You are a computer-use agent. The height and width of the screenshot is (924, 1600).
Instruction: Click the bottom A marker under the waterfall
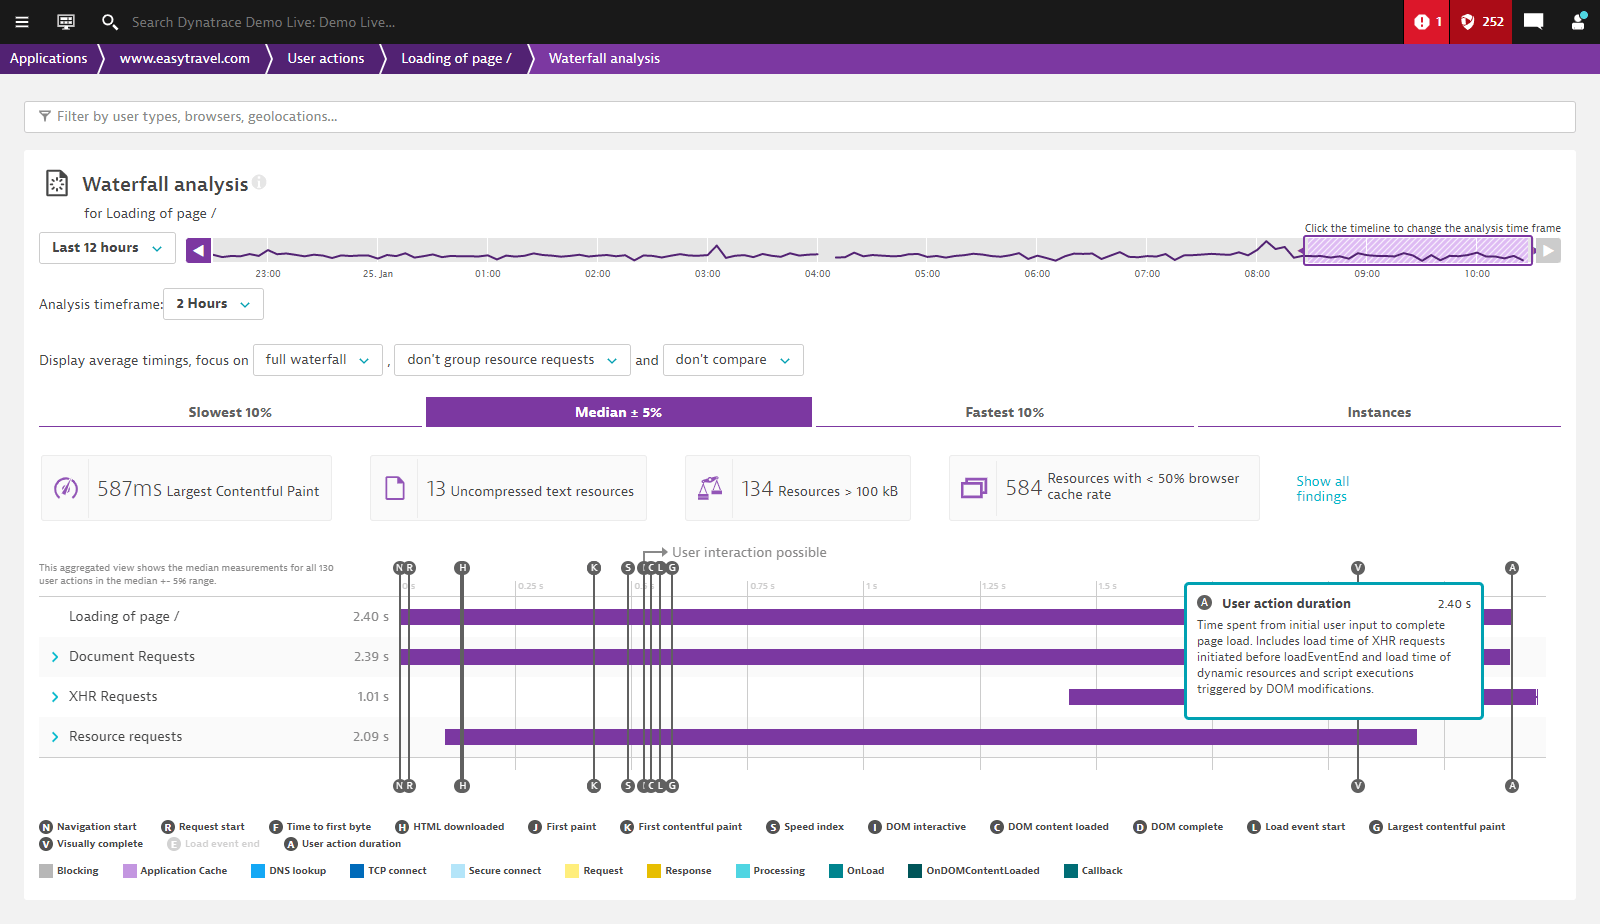coord(1512,786)
